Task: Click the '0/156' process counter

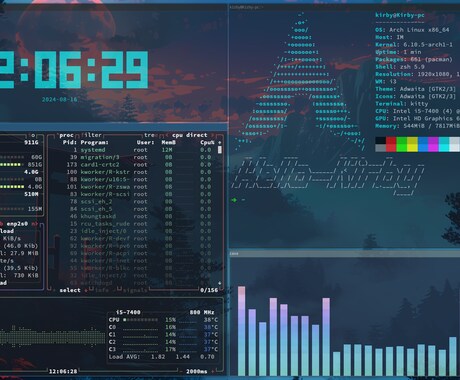Action: (x=209, y=290)
